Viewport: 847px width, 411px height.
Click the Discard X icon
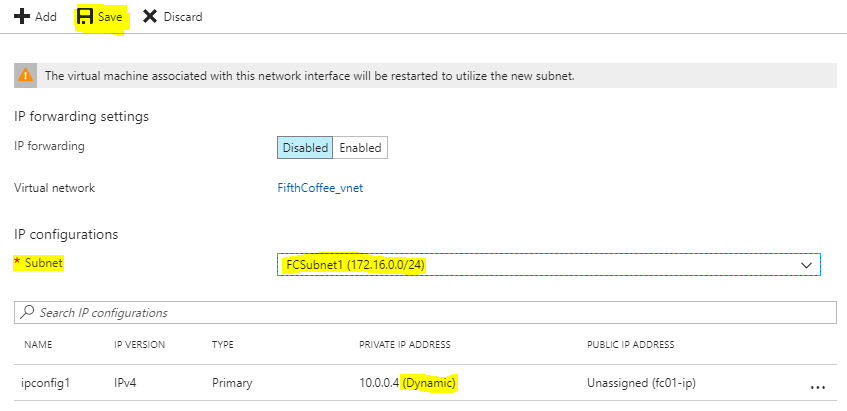150,17
